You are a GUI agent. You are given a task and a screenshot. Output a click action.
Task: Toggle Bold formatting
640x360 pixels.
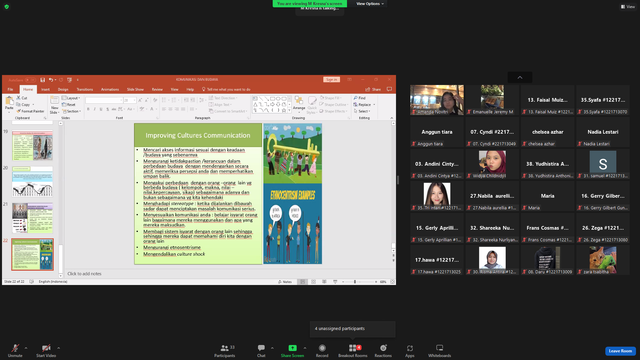click(88, 109)
